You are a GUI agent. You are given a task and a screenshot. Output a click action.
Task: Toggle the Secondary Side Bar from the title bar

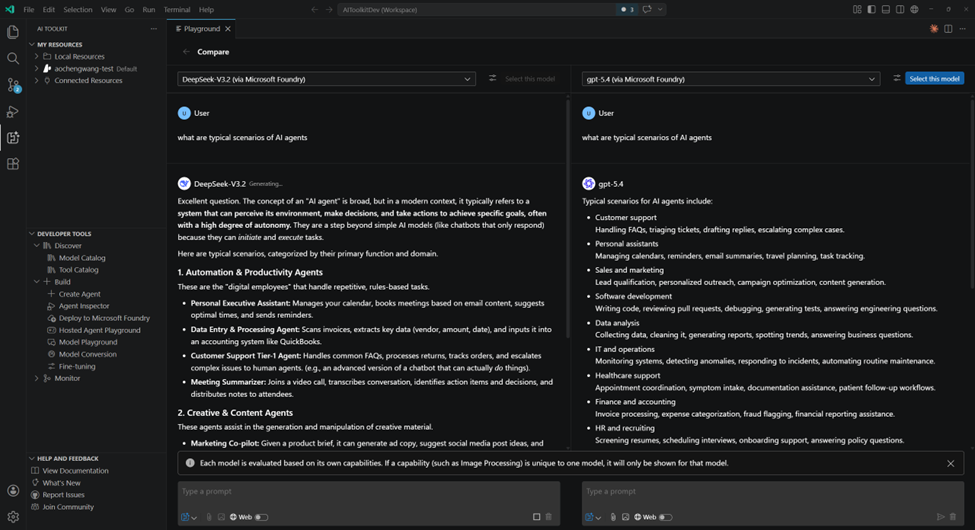click(900, 9)
